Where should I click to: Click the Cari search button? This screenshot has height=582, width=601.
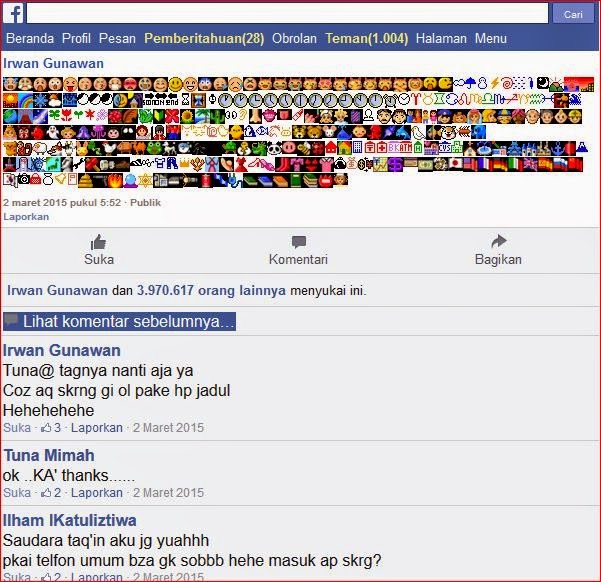coord(573,14)
